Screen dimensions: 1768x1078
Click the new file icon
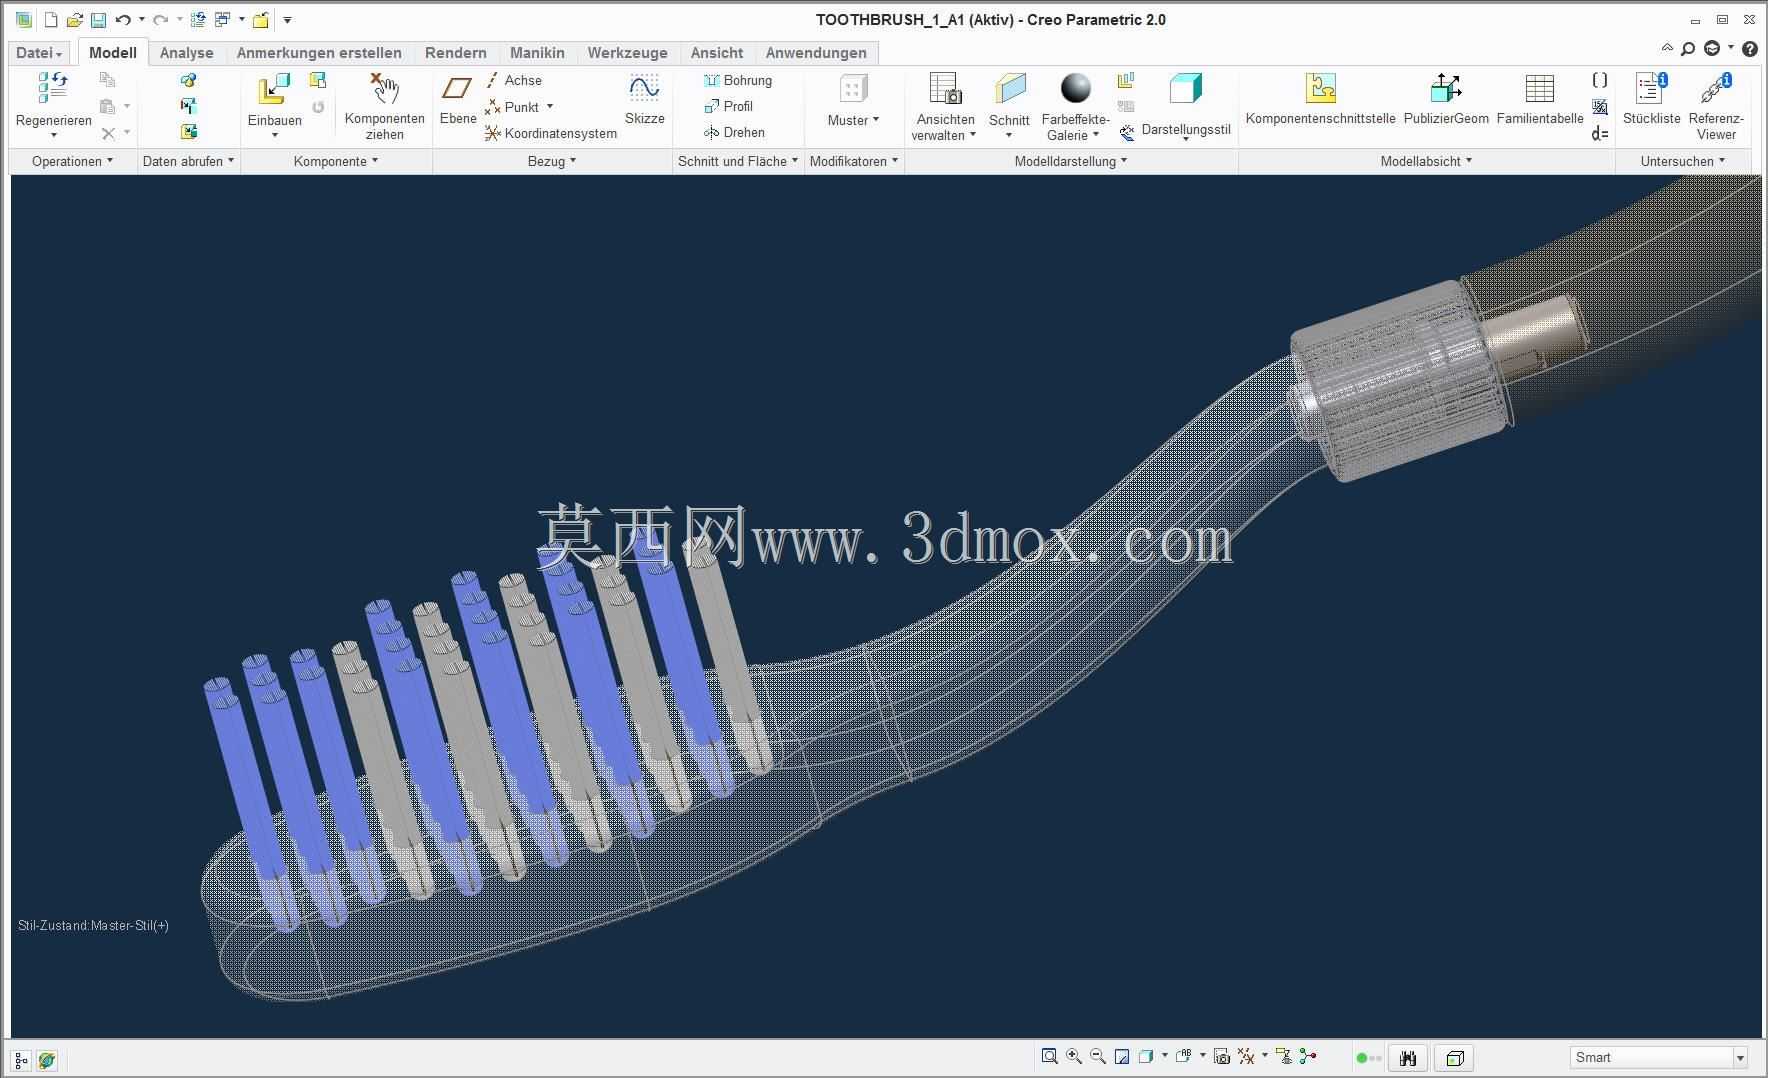[51, 19]
